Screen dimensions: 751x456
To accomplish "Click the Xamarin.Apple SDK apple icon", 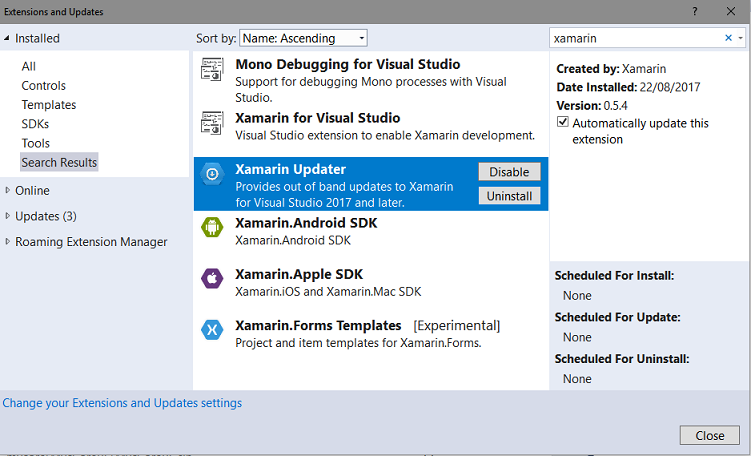I will coord(212,278).
